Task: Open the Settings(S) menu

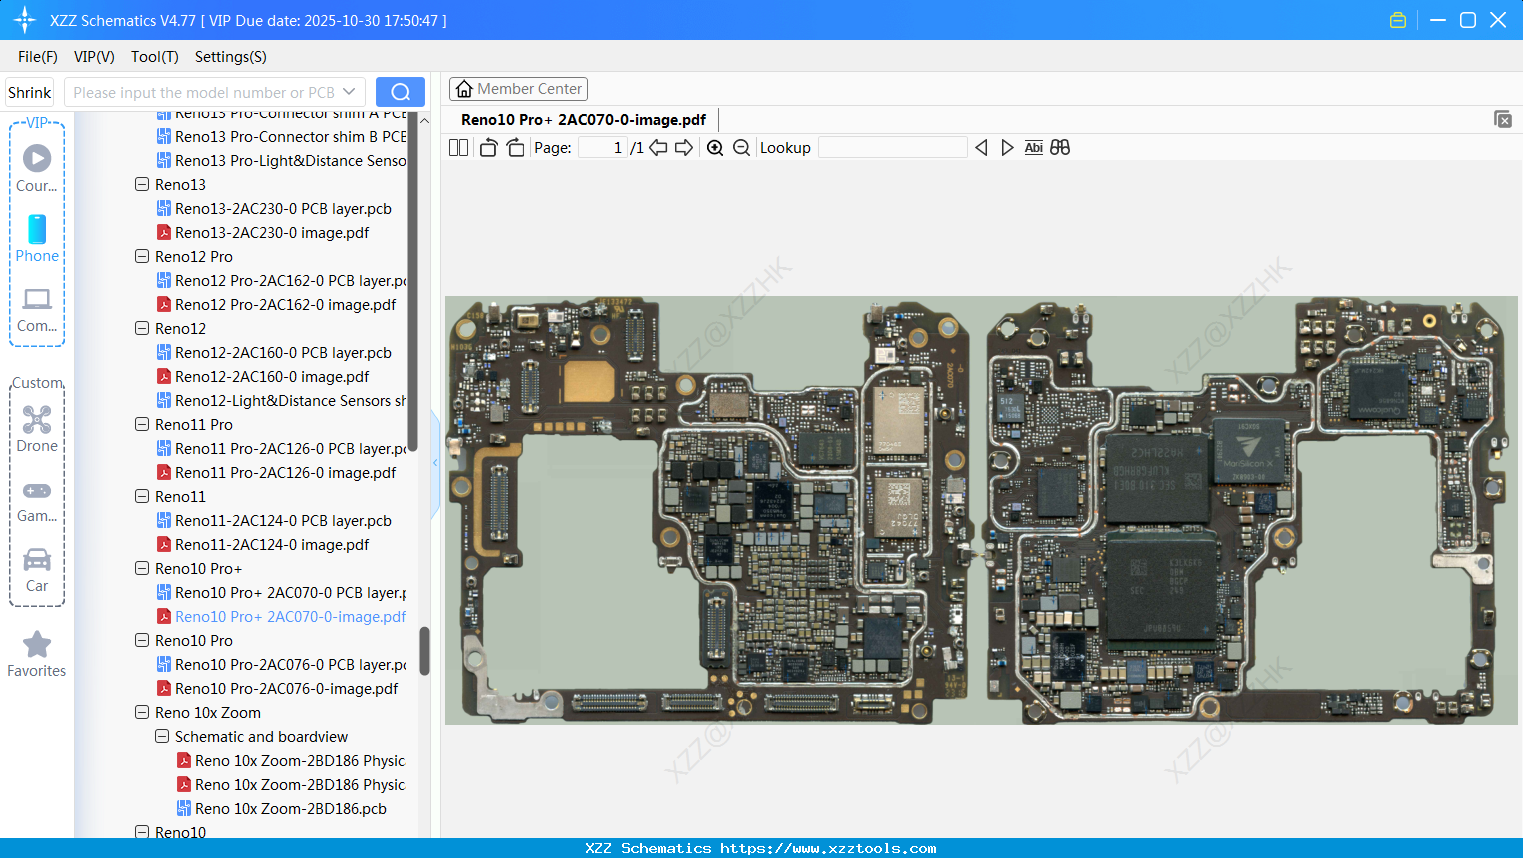Action: [x=230, y=57]
